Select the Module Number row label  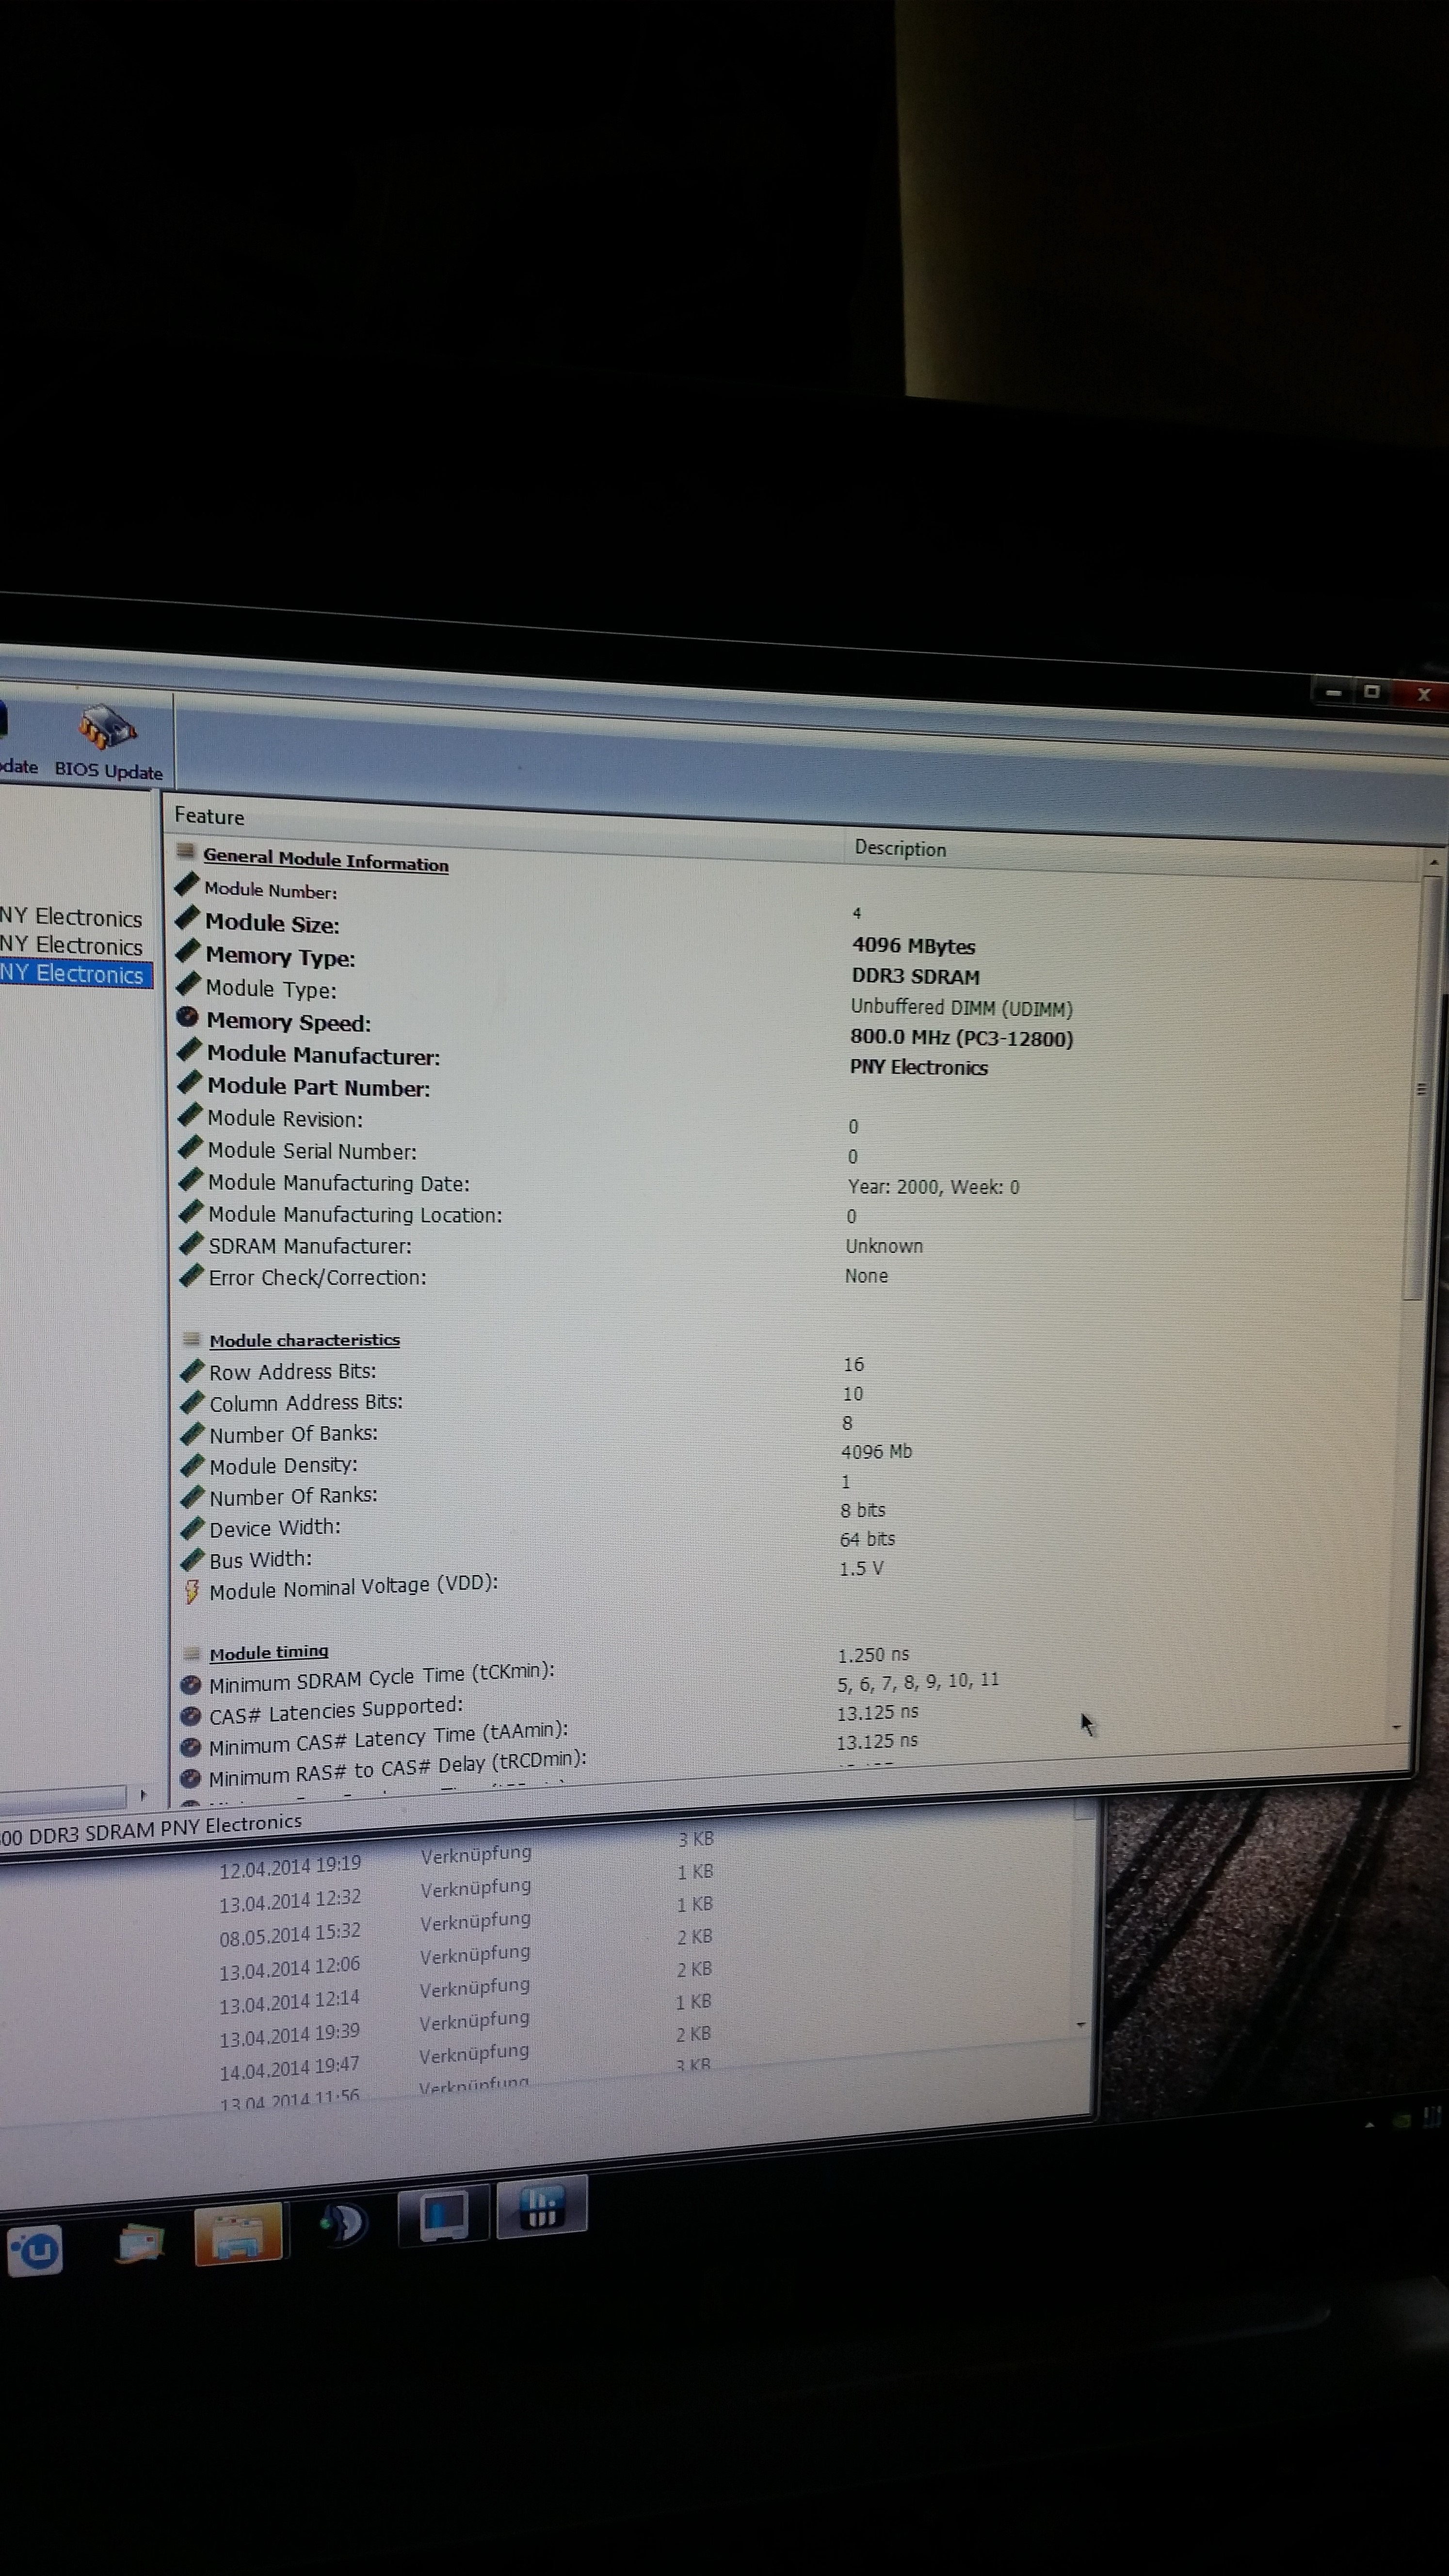click(271, 890)
